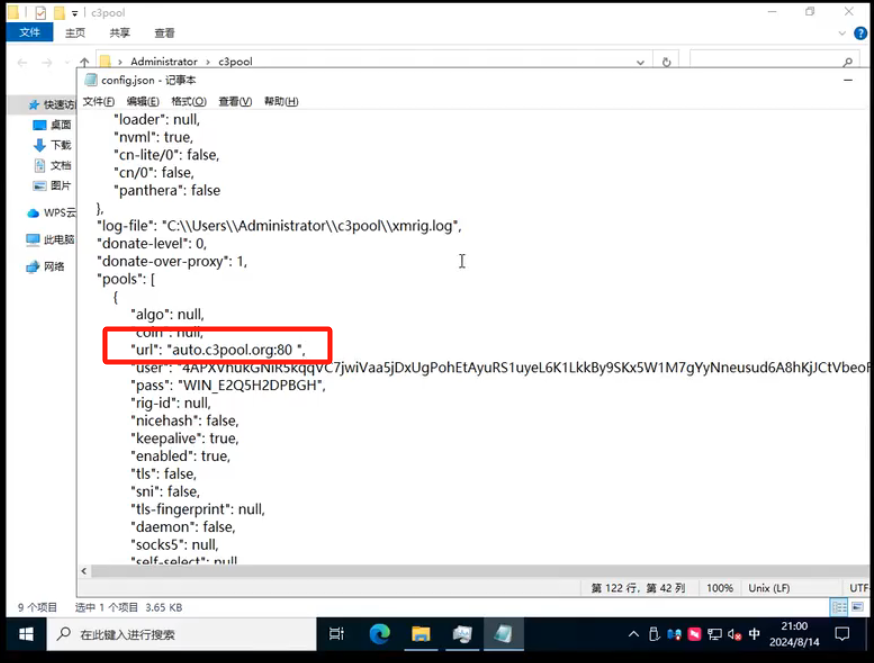Click the Notepad horizontal scrollbar track
The width and height of the screenshot is (874, 663).
point(479,571)
